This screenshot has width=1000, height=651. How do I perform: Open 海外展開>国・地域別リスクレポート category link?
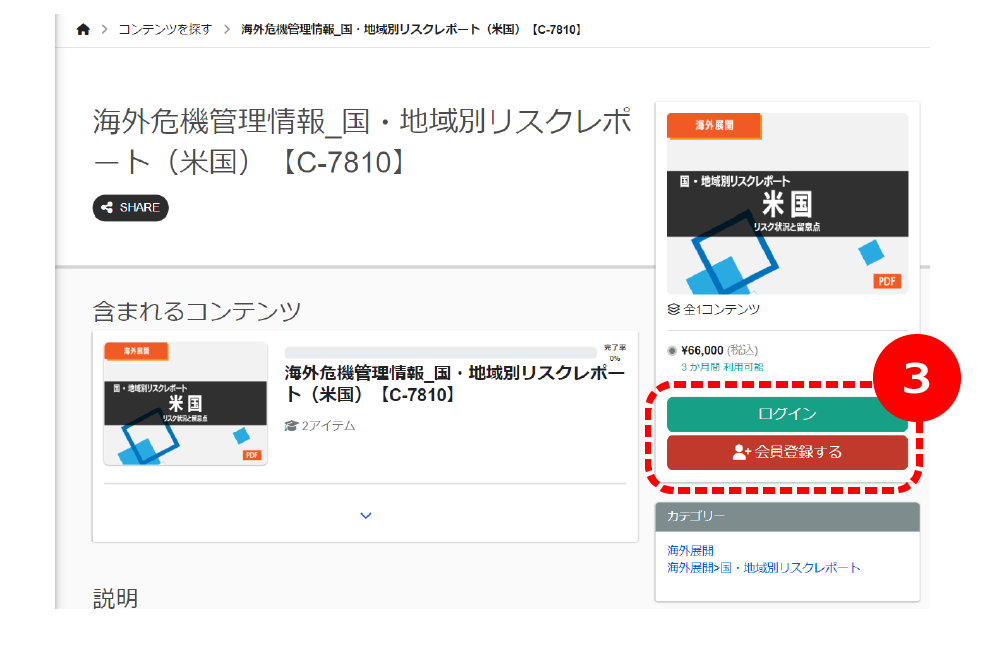[x=764, y=567]
